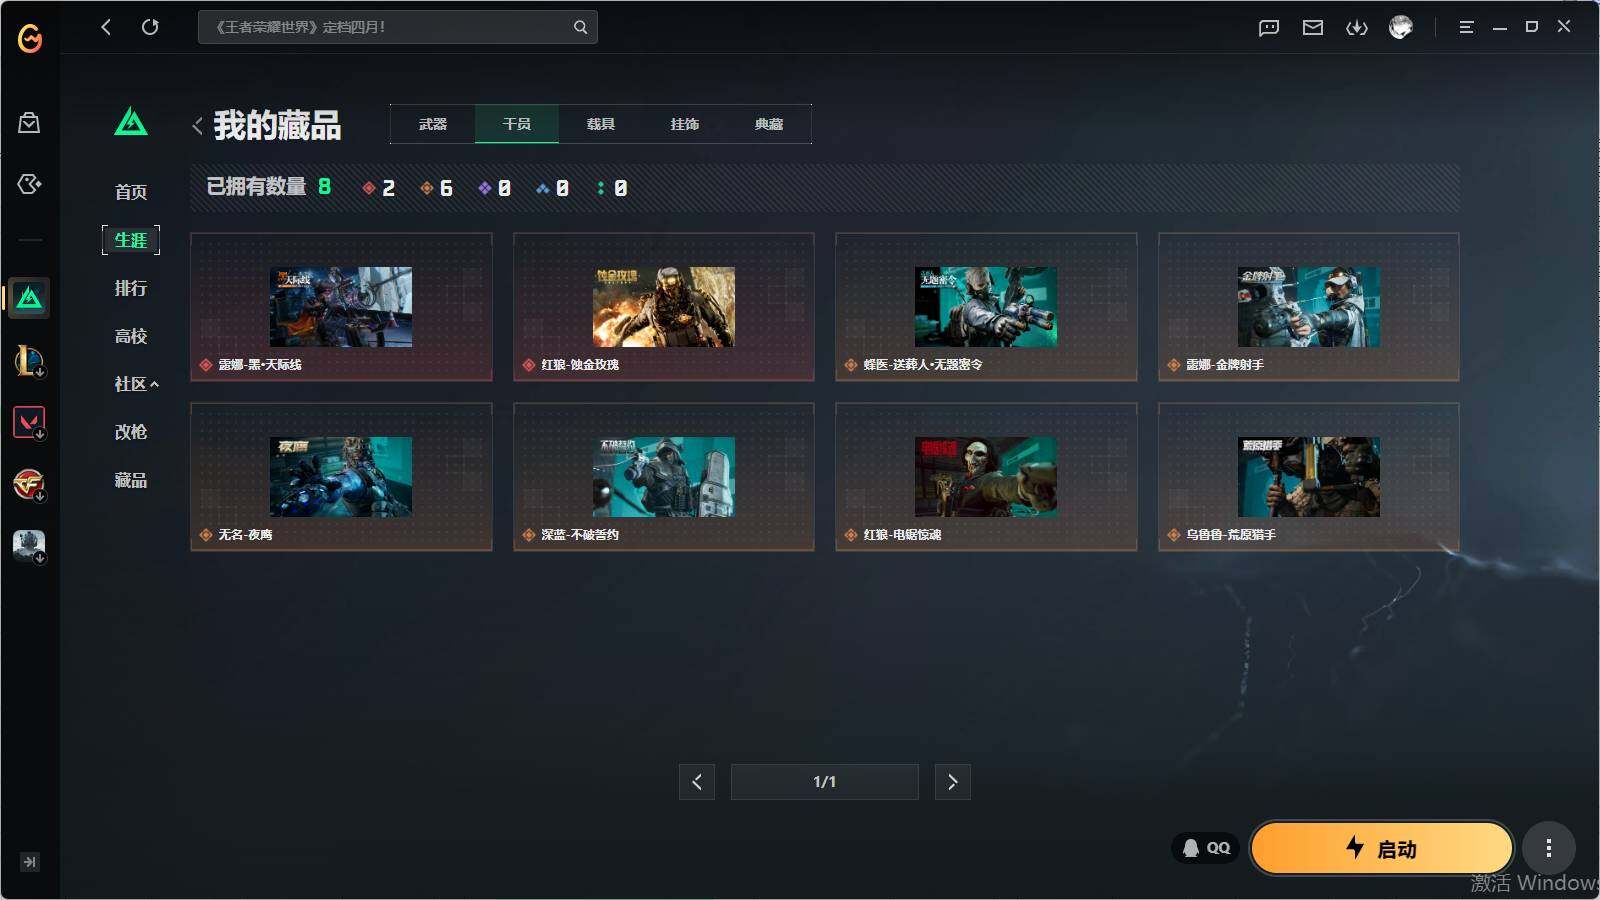The image size is (1600, 900).
Task: Collapse the sidebar with the bottom arrow icon
Action: click(30, 862)
